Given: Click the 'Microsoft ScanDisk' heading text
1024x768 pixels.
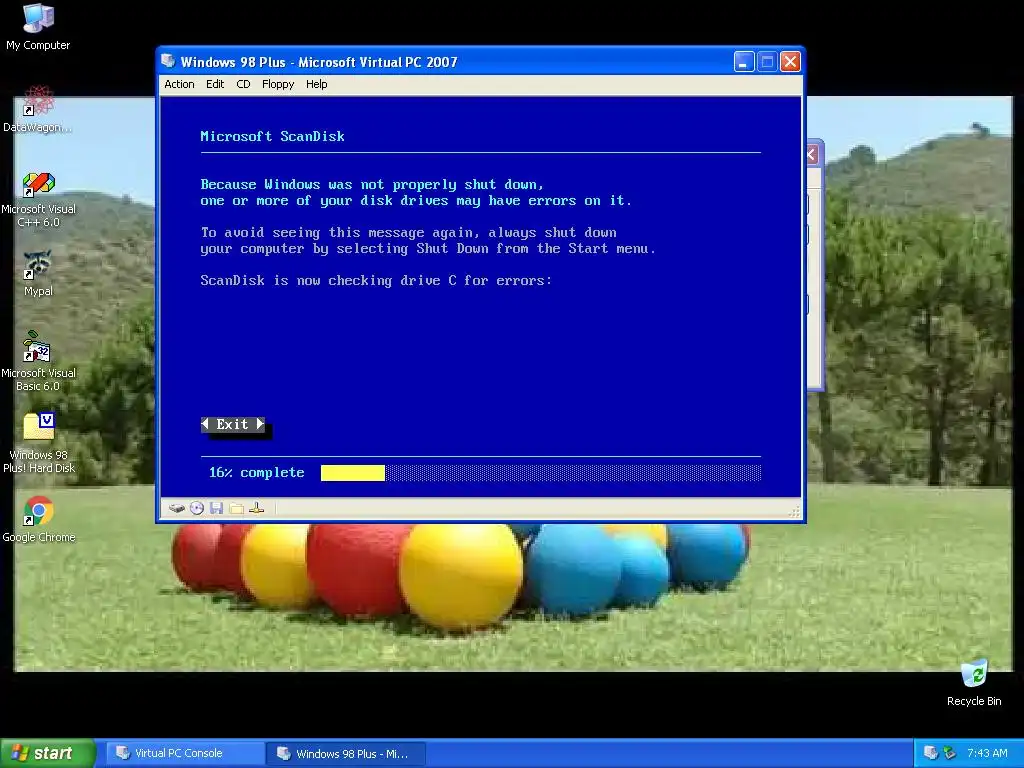Looking at the screenshot, I should pos(272,136).
